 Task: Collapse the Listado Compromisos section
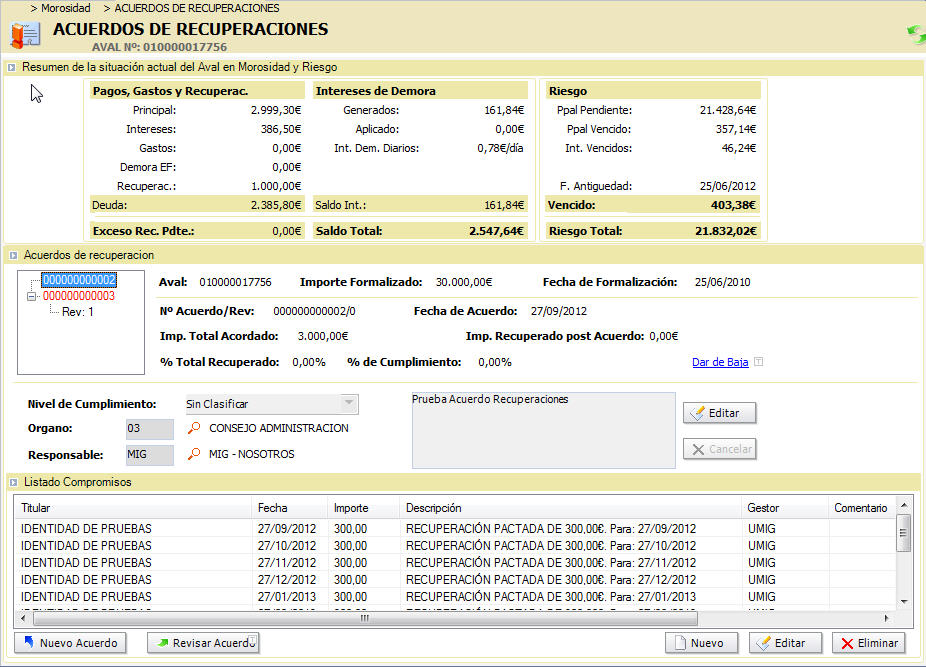13,482
